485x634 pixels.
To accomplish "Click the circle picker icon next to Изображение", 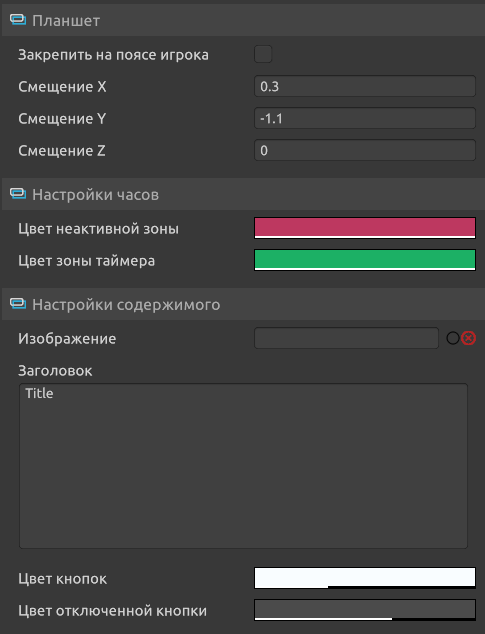I will 453,338.
